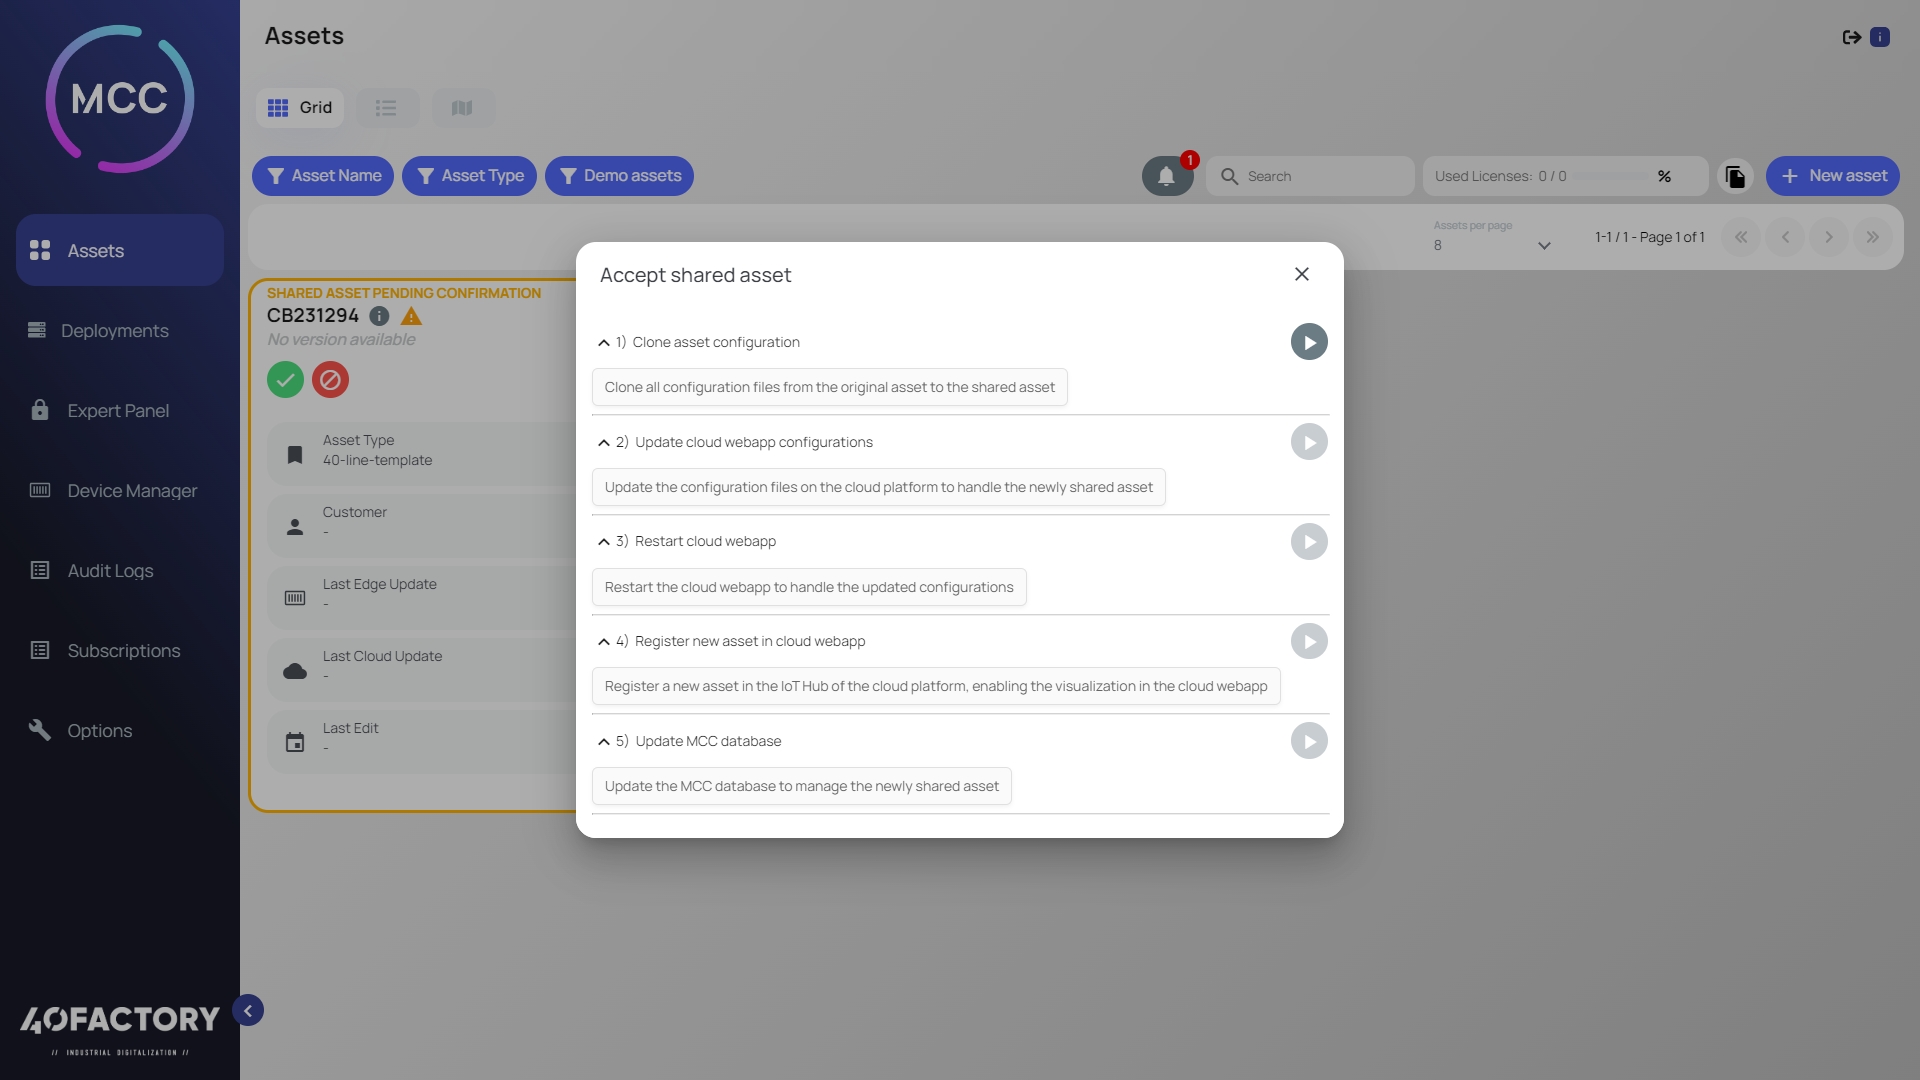Switch to the map view

[461, 108]
